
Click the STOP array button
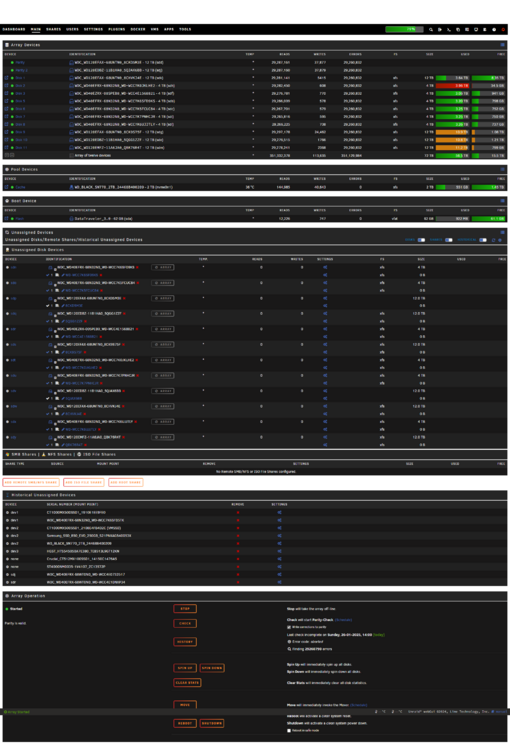pos(185,609)
